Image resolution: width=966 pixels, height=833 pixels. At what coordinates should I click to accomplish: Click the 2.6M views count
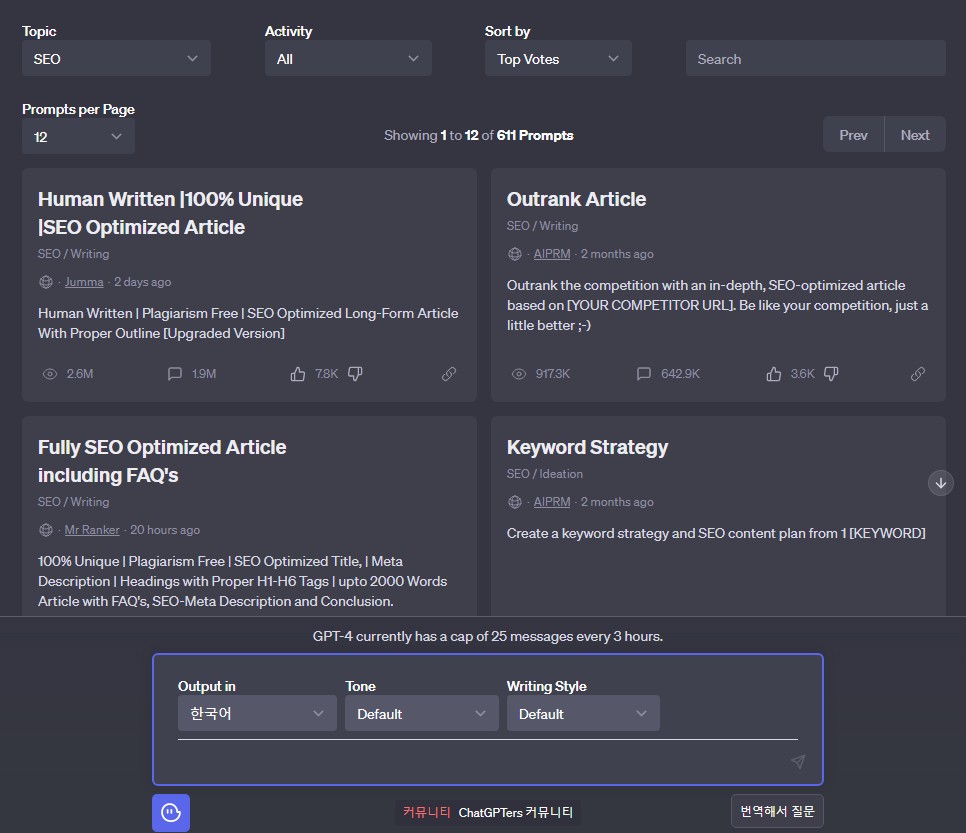[80, 374]
